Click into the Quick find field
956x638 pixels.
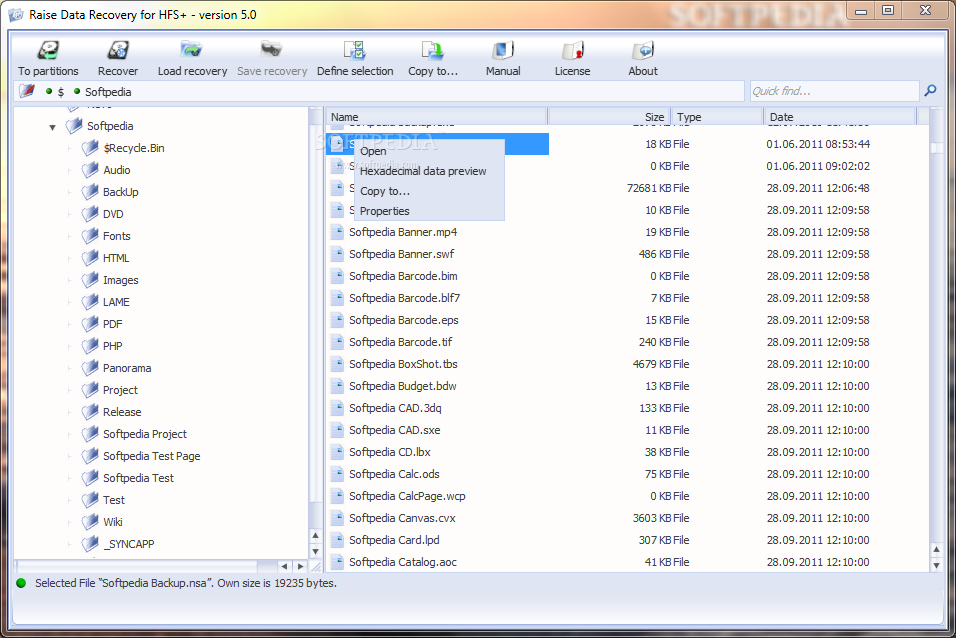(834, 91)
